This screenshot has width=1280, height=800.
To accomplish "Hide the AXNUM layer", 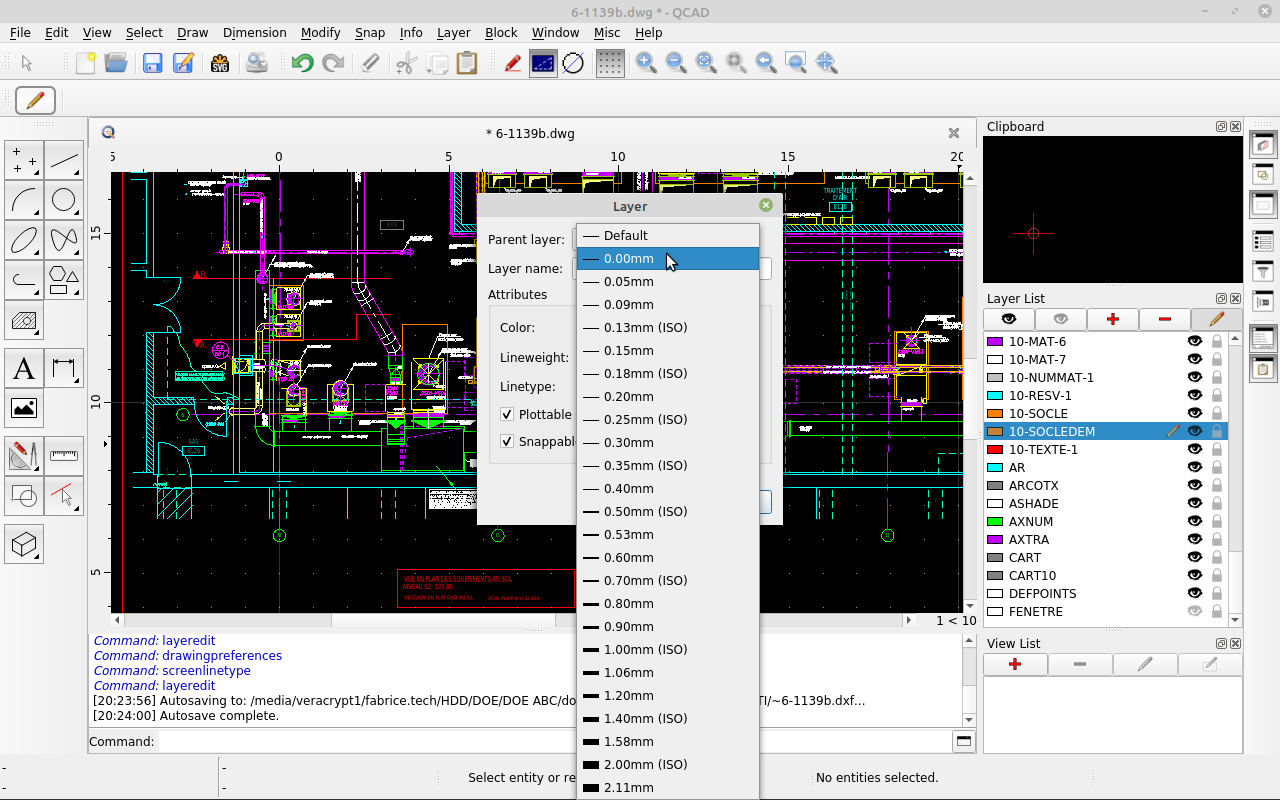I will pyautogui.click(x=1194, y=521).
